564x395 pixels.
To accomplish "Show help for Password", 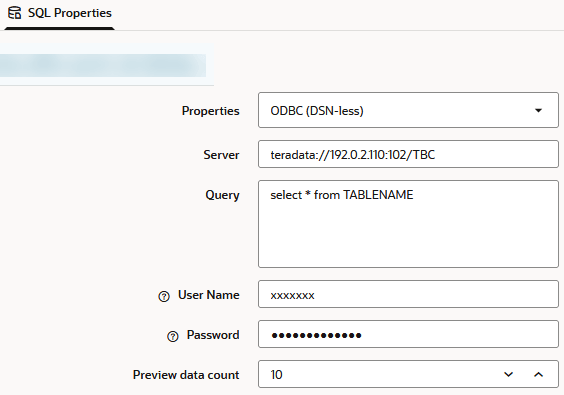I will [x=173, y=336].
